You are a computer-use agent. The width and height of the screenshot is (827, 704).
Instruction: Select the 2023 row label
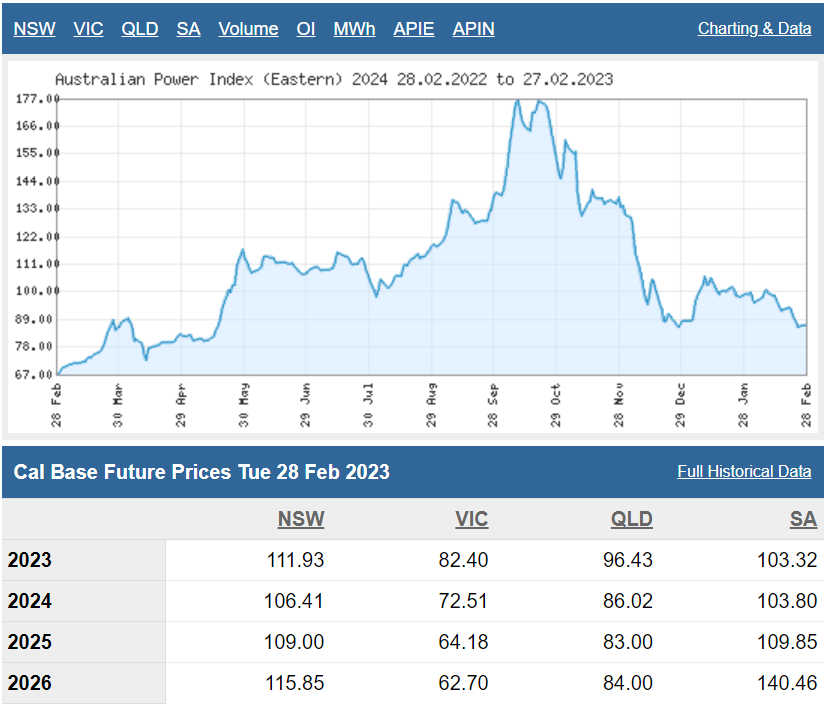pyautogui.click(x=30, y=560)
